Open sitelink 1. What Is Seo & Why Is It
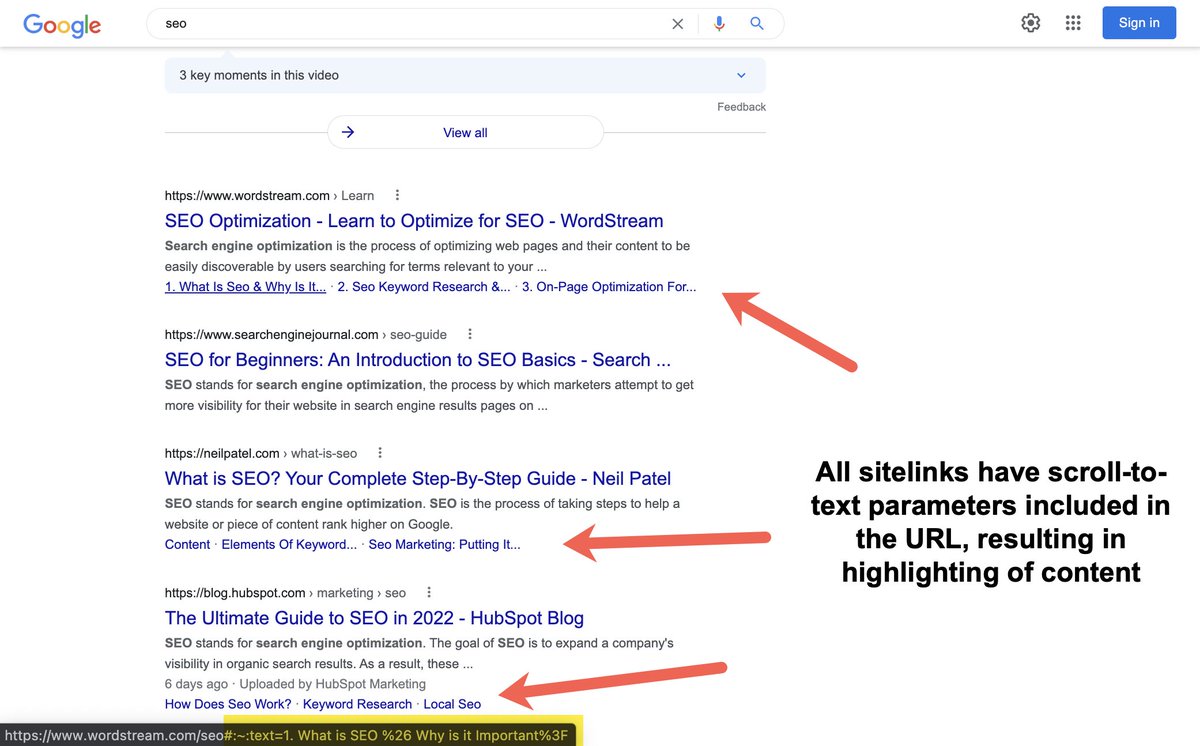 (245, 287)
